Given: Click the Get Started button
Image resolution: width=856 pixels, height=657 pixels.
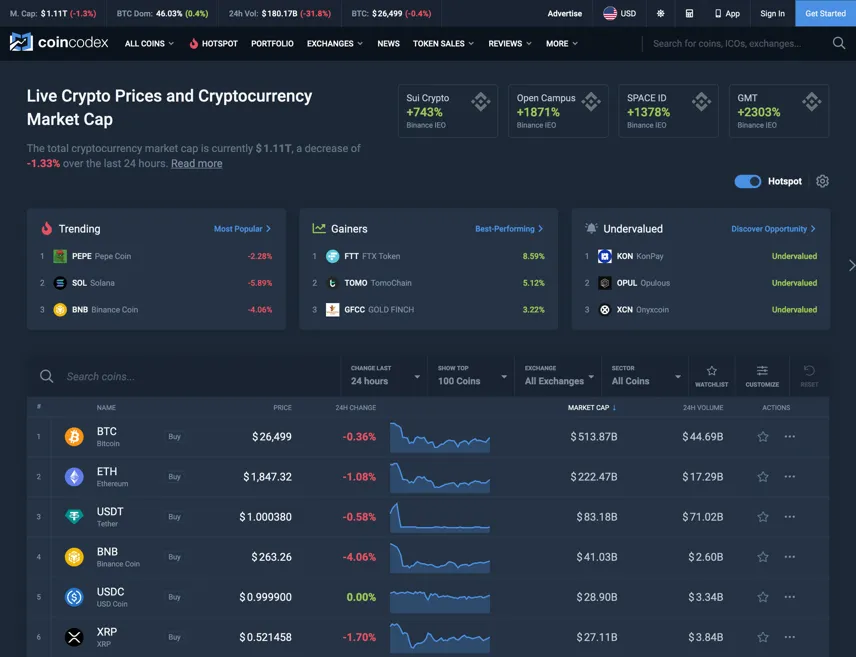Looking at the screenshot, I should [825, 13].
